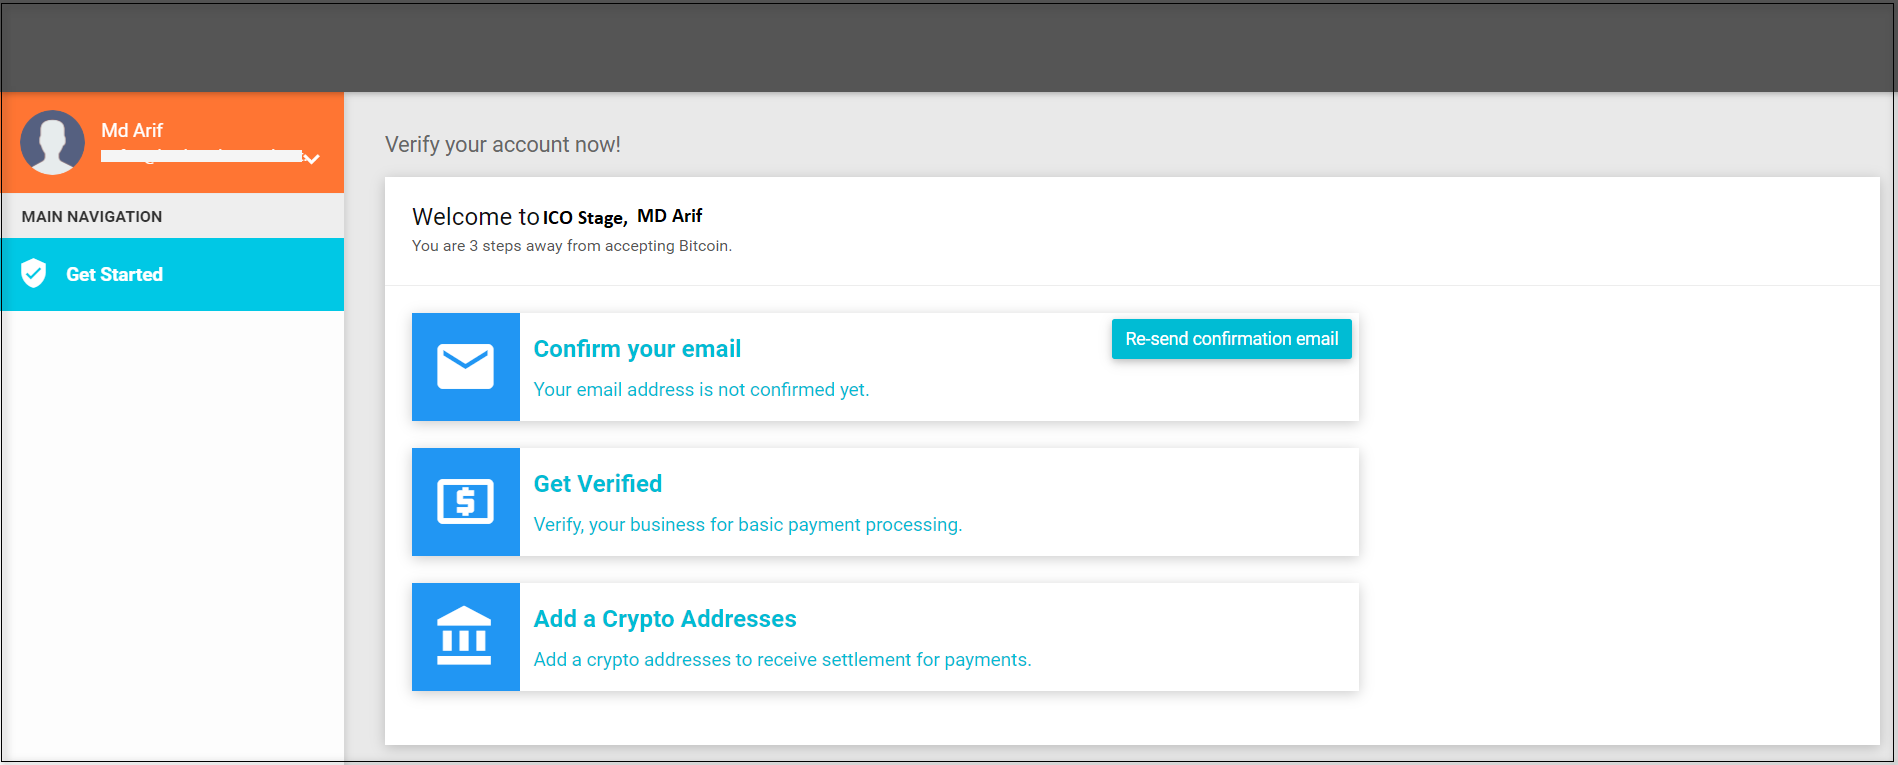This screenshot has width=1898, height=765.
Task: Open the Add a Crypto Addresses heading
Action: tap(664, 618)
